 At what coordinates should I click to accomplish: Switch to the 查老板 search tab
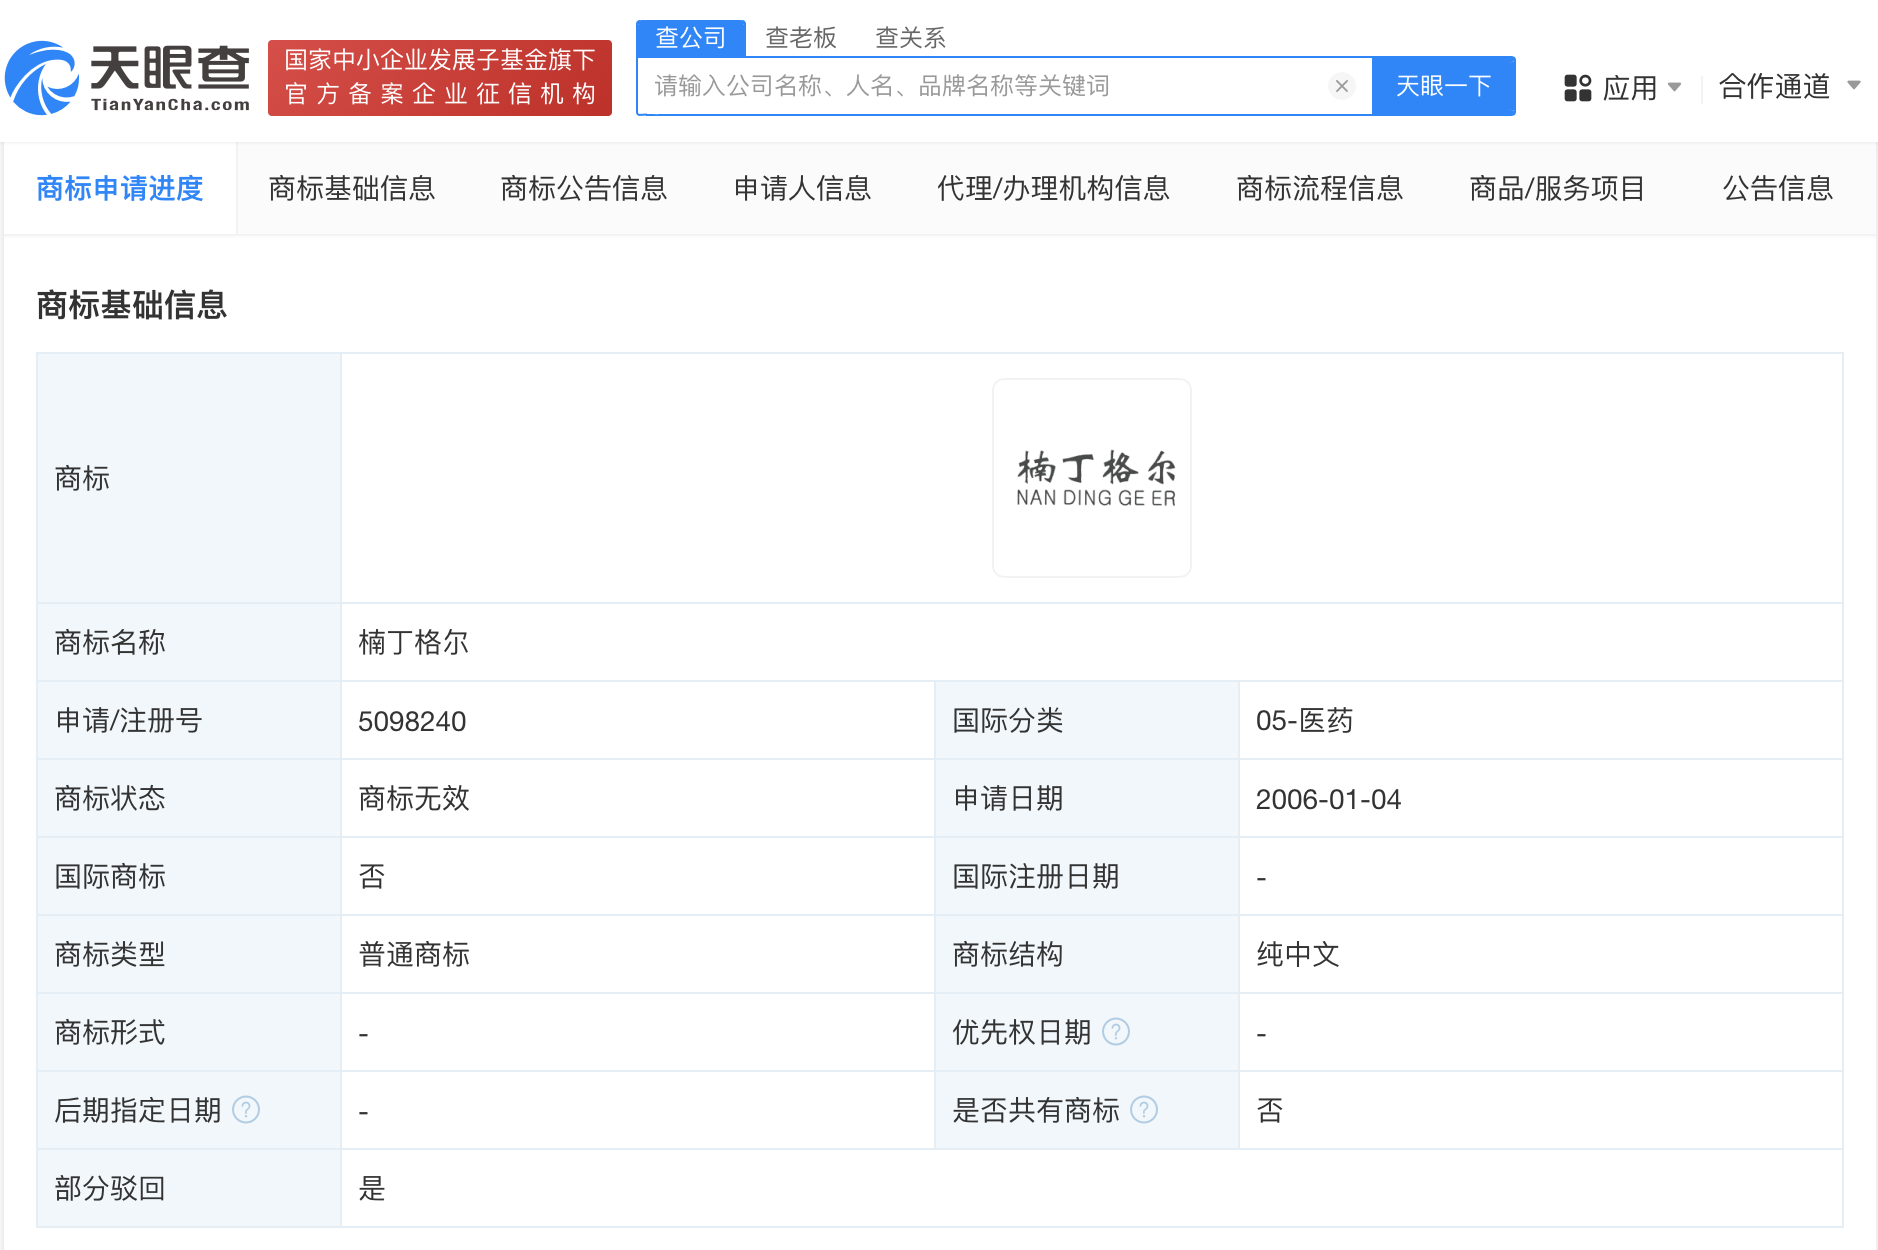802,37
